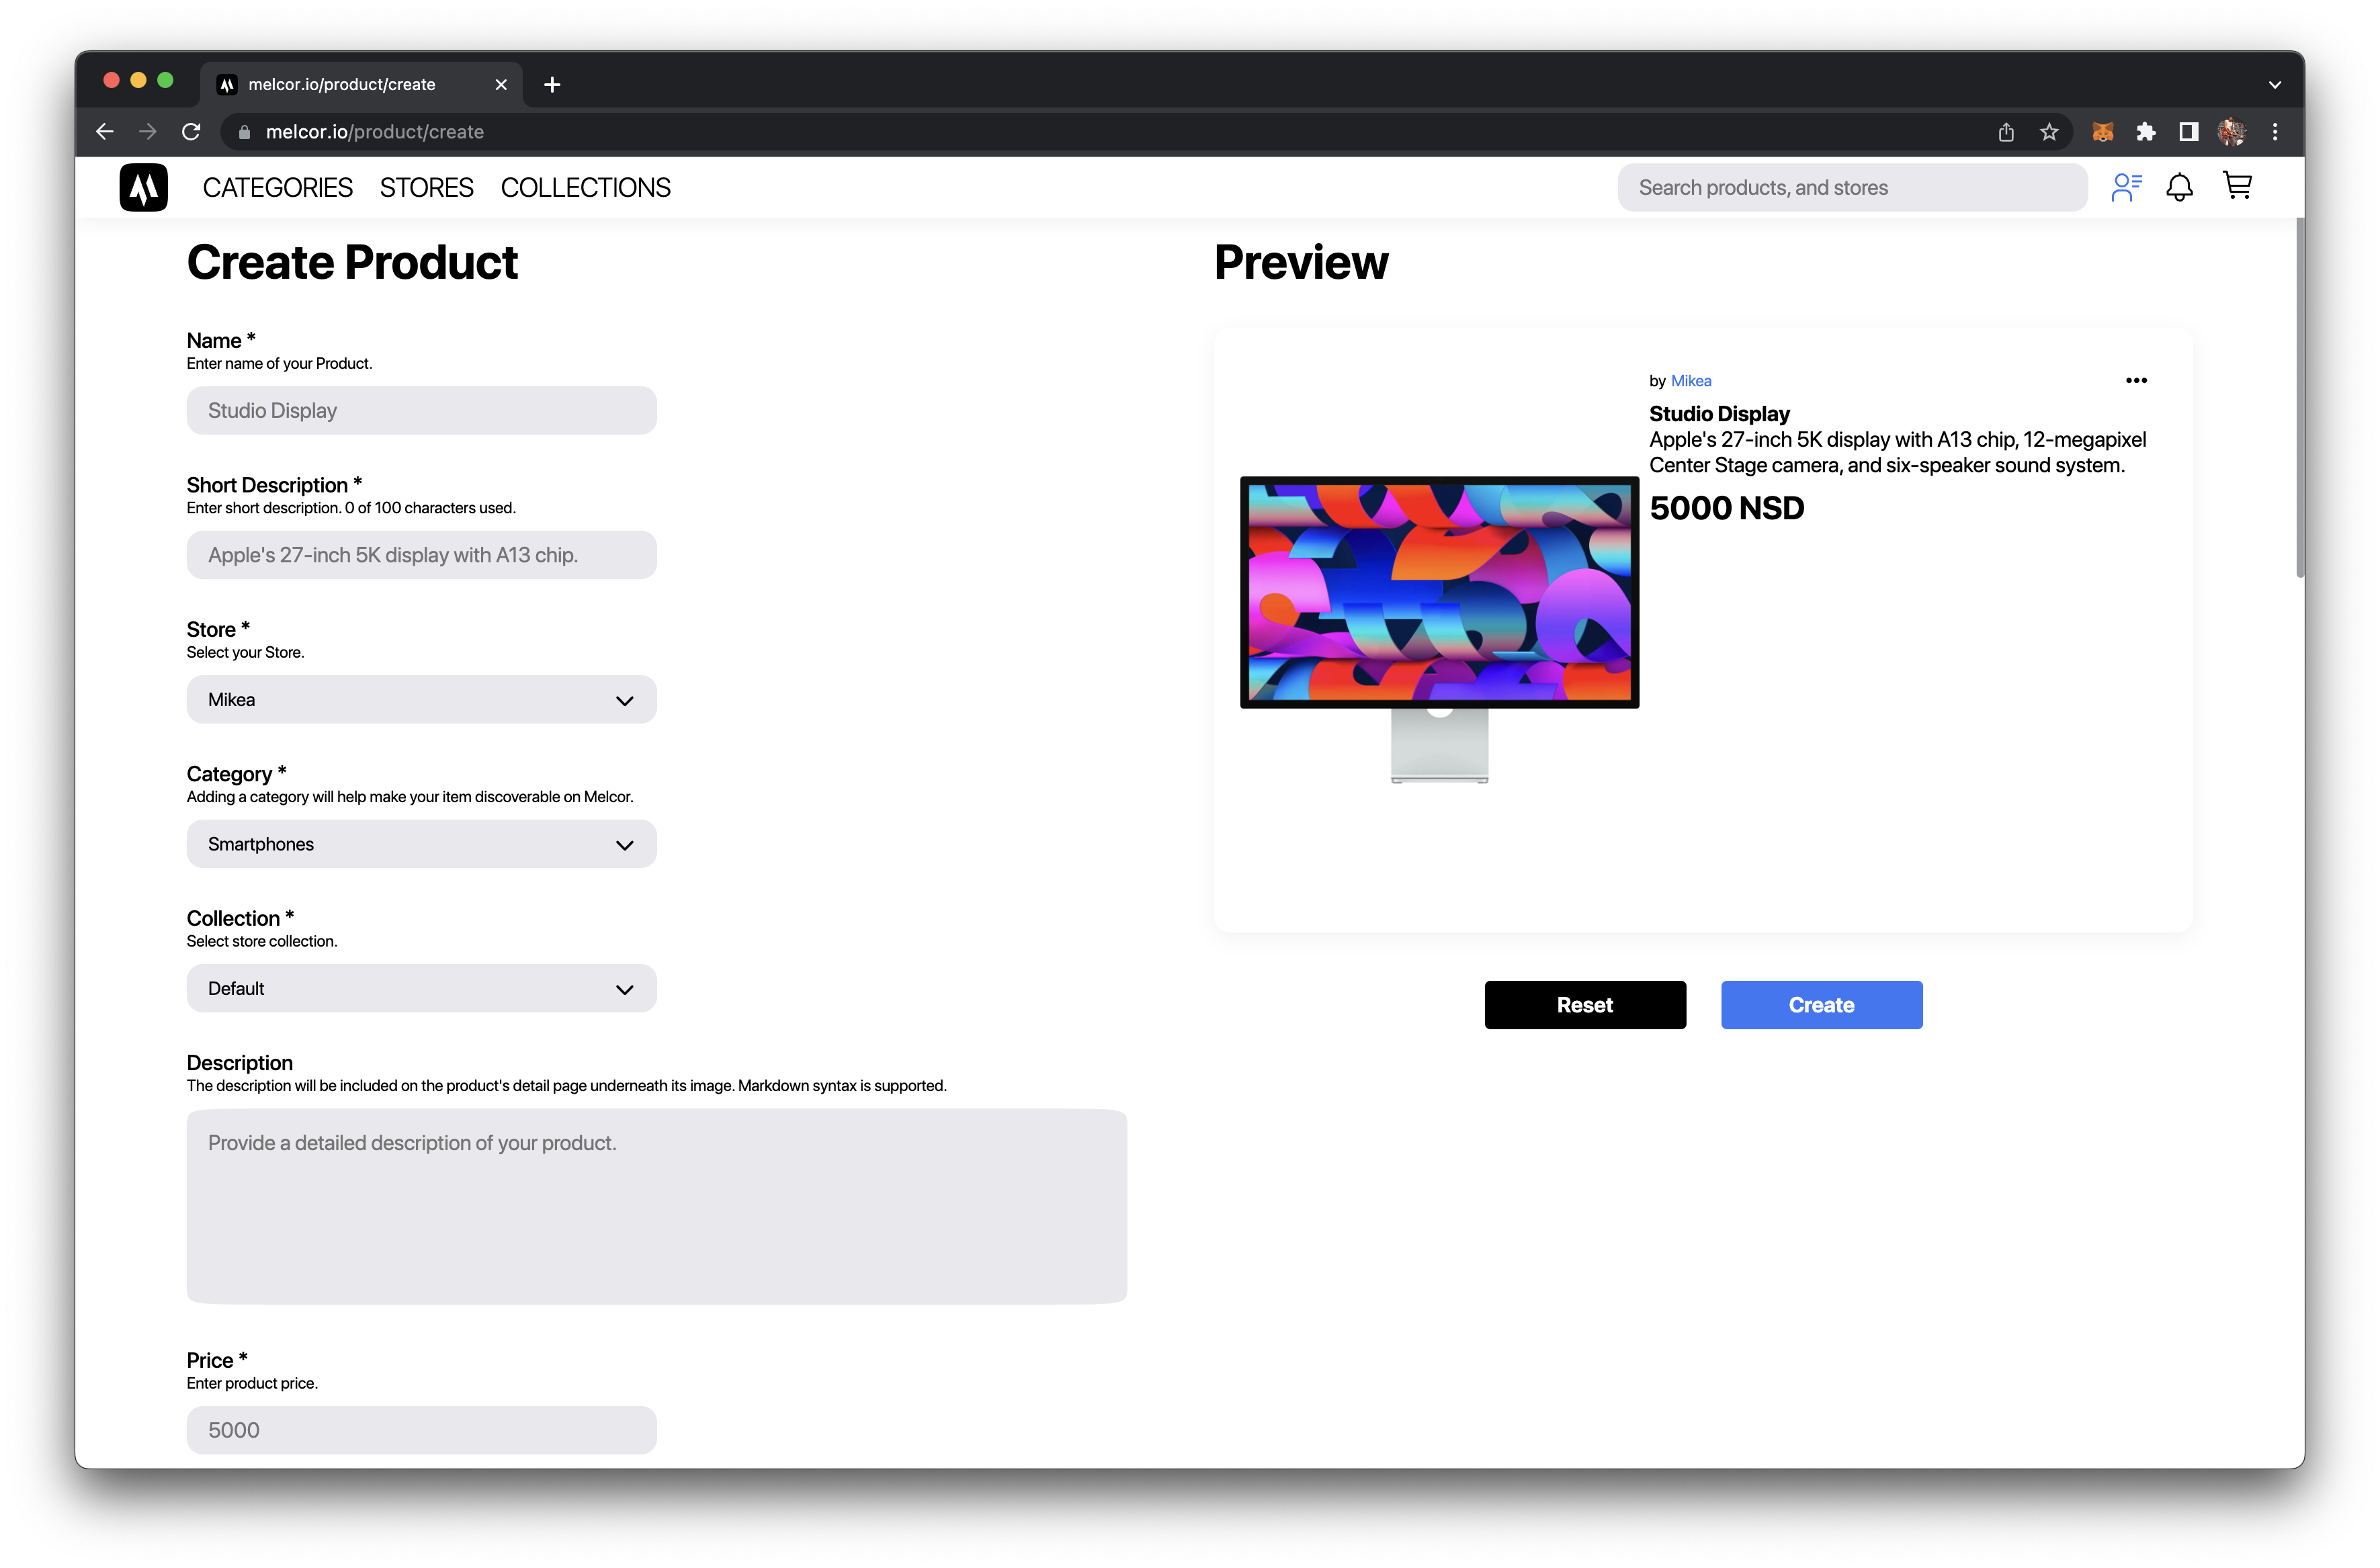Open the Chrome three-dot menu
This screenshot has height=1568, width=2380.
[2275, 131]
